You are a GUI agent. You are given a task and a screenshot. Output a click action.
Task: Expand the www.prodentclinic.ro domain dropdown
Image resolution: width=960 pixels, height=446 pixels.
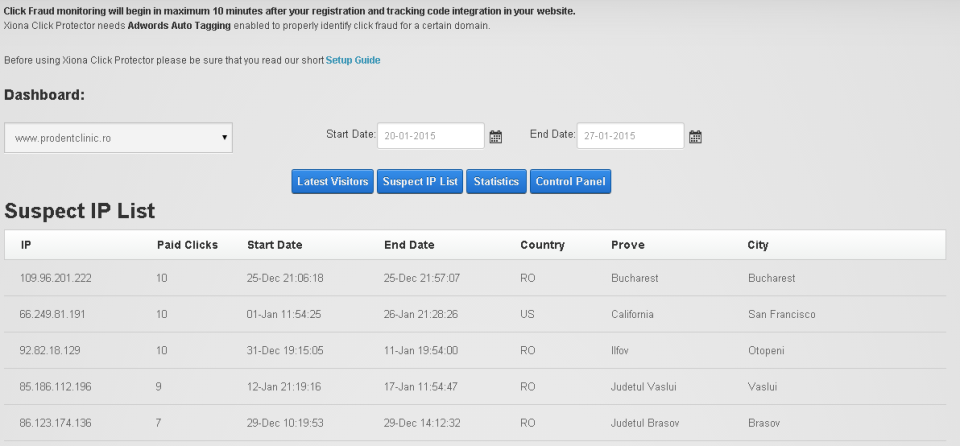coord(118,137)
